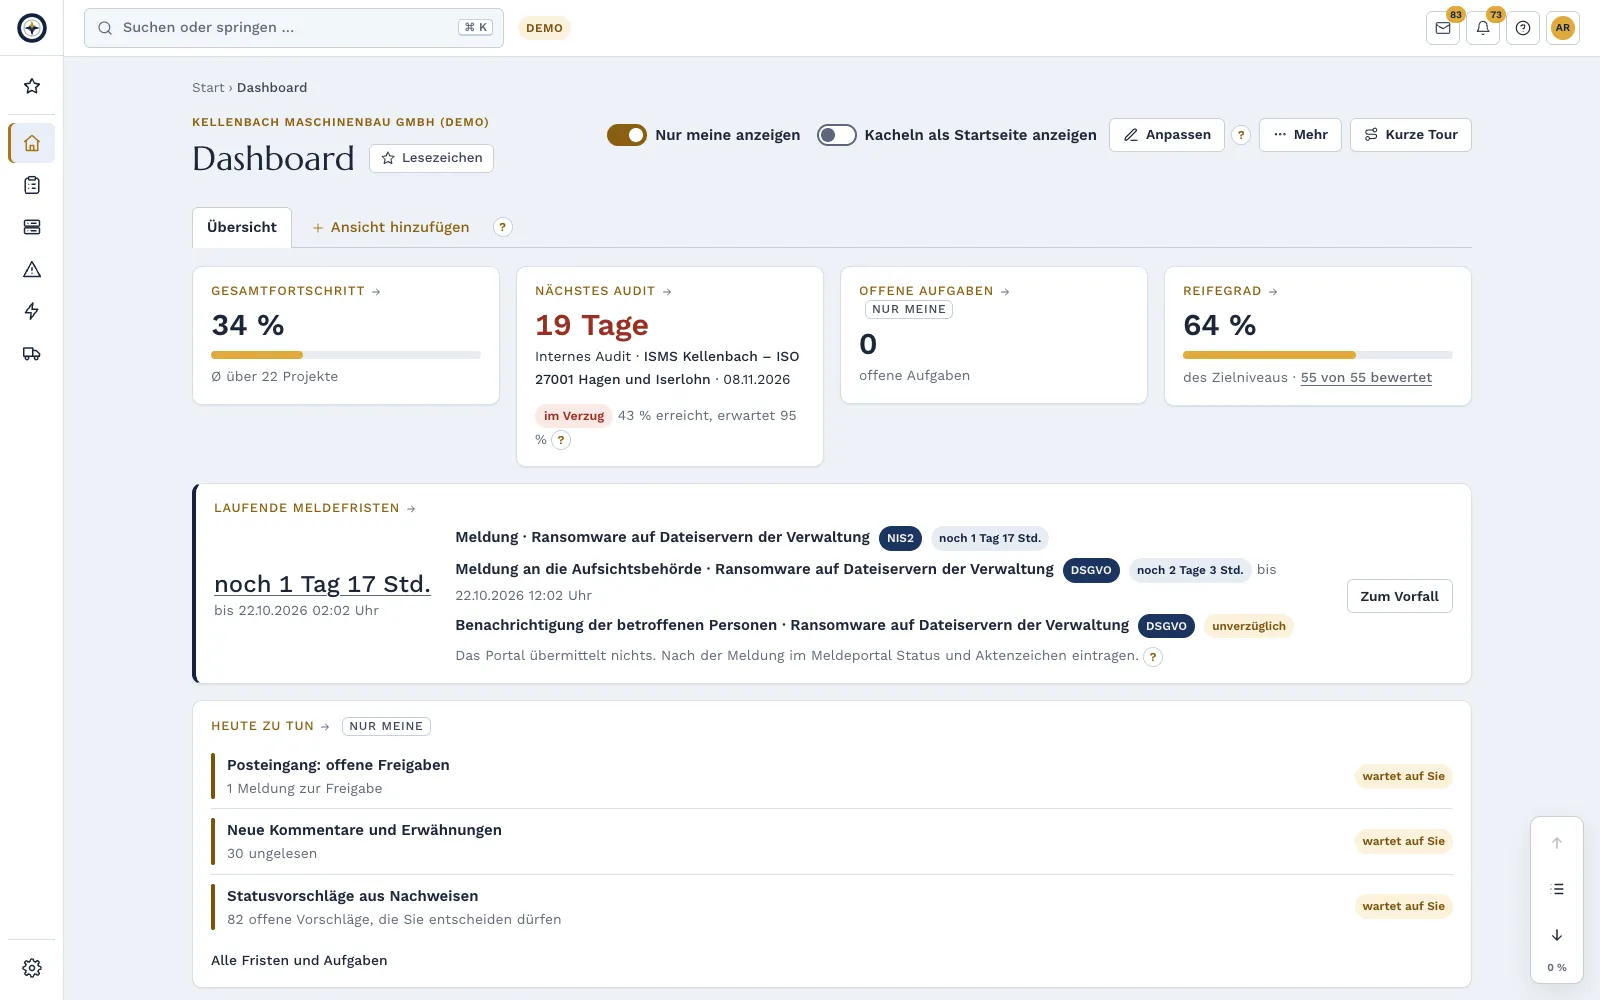Click Start in the breadcrumb

pos(208,88)
